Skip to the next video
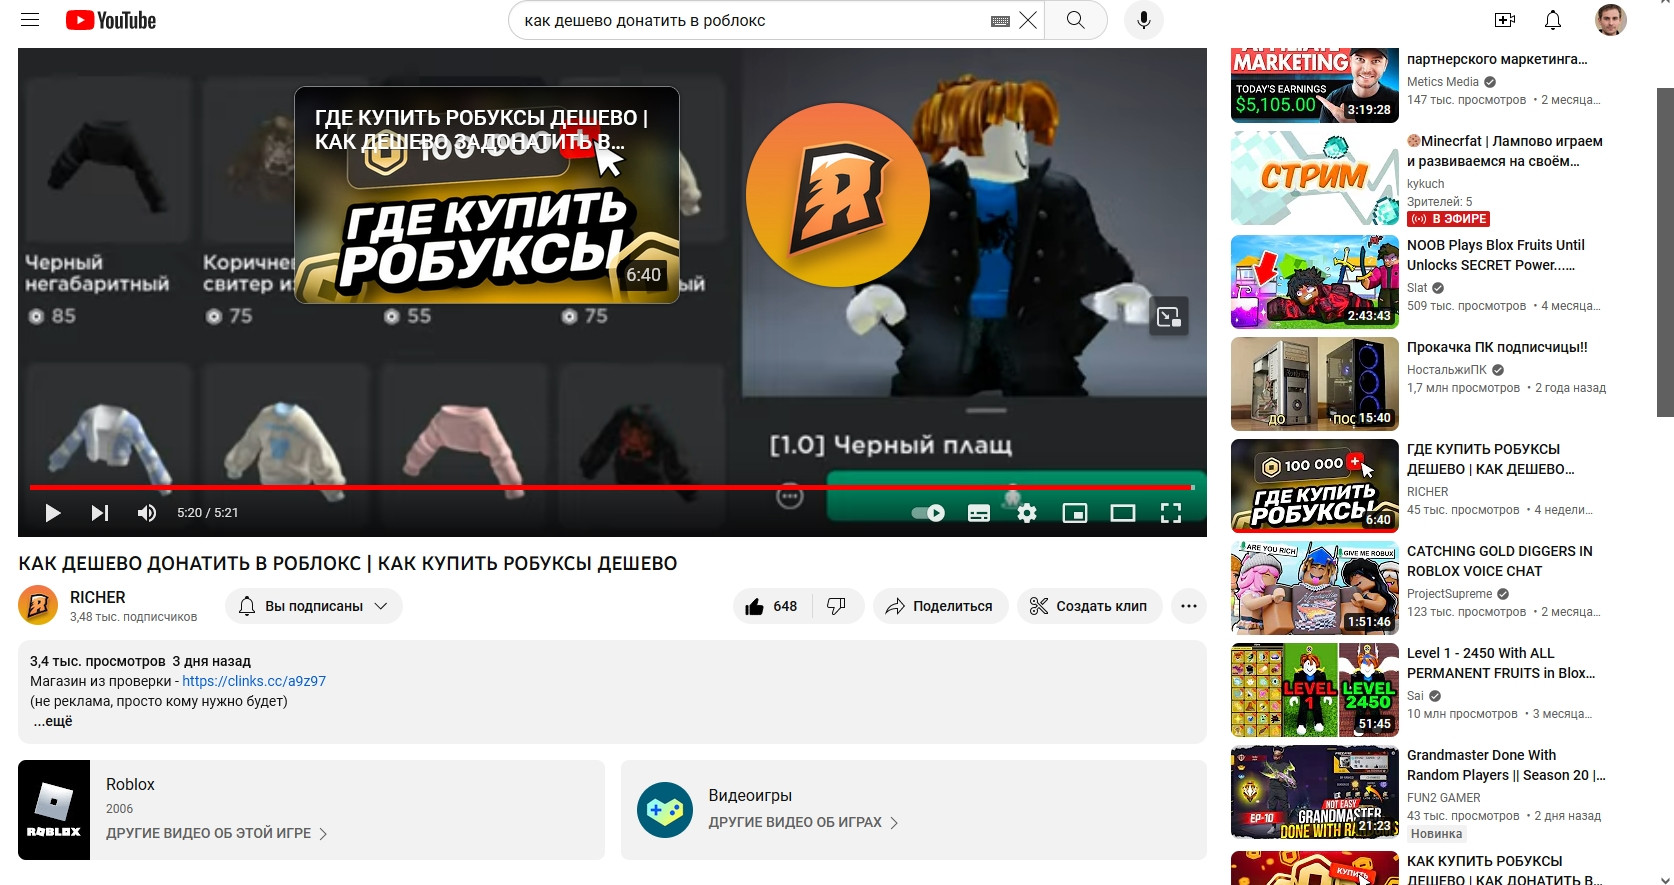This screenshot has width=1674, height=885. tap(100, 513)
